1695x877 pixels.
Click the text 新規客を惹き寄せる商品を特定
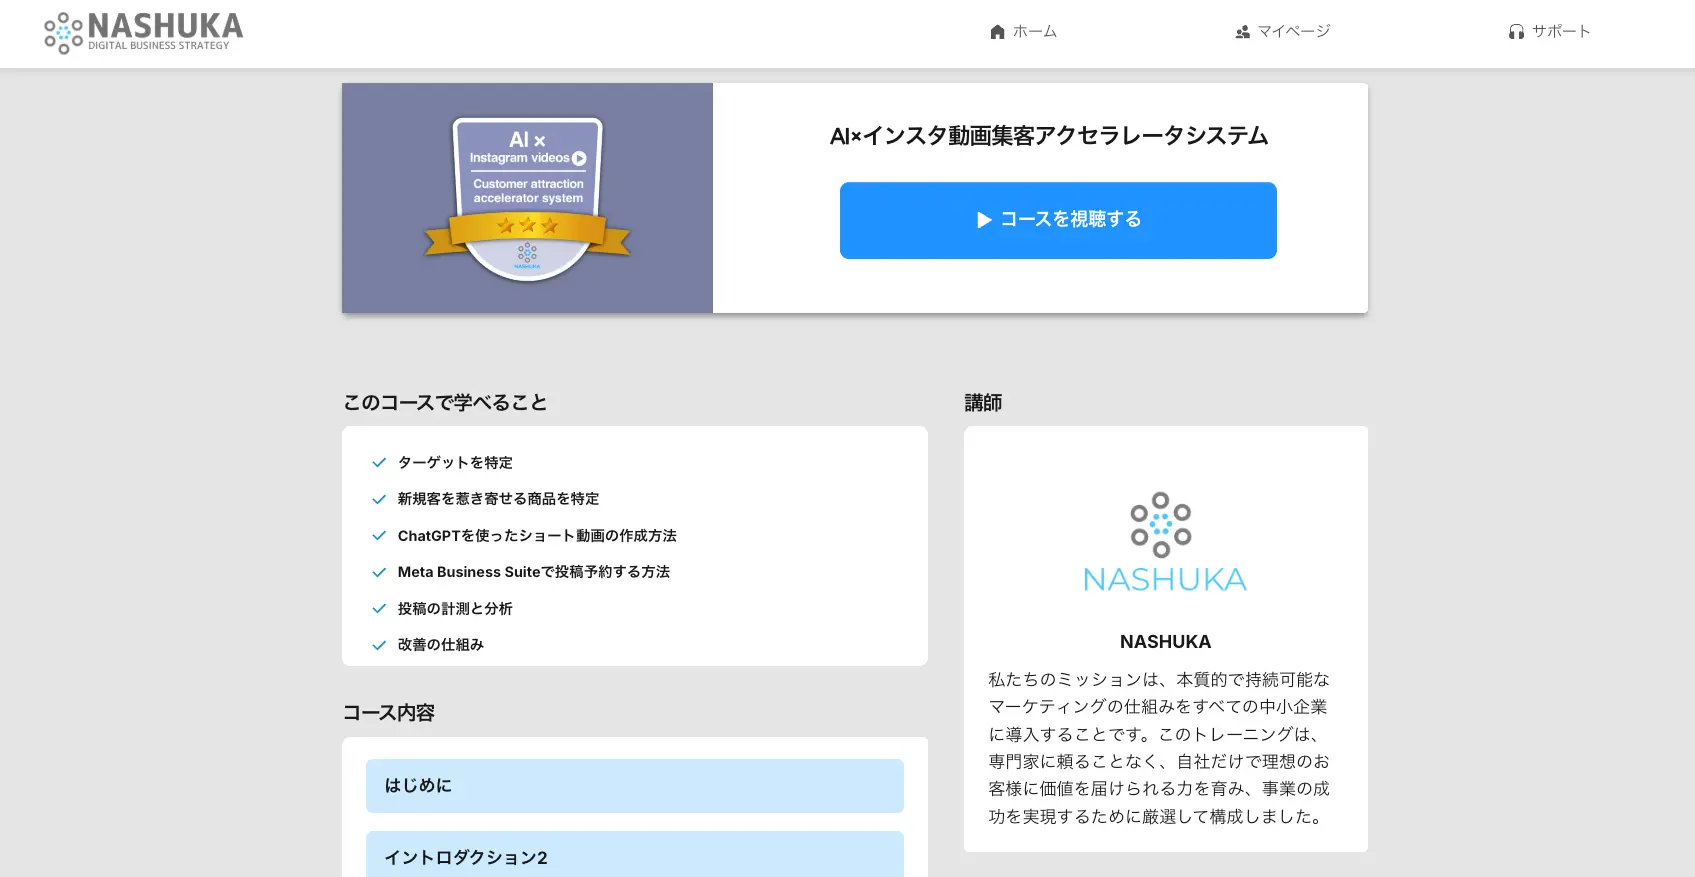498,499
